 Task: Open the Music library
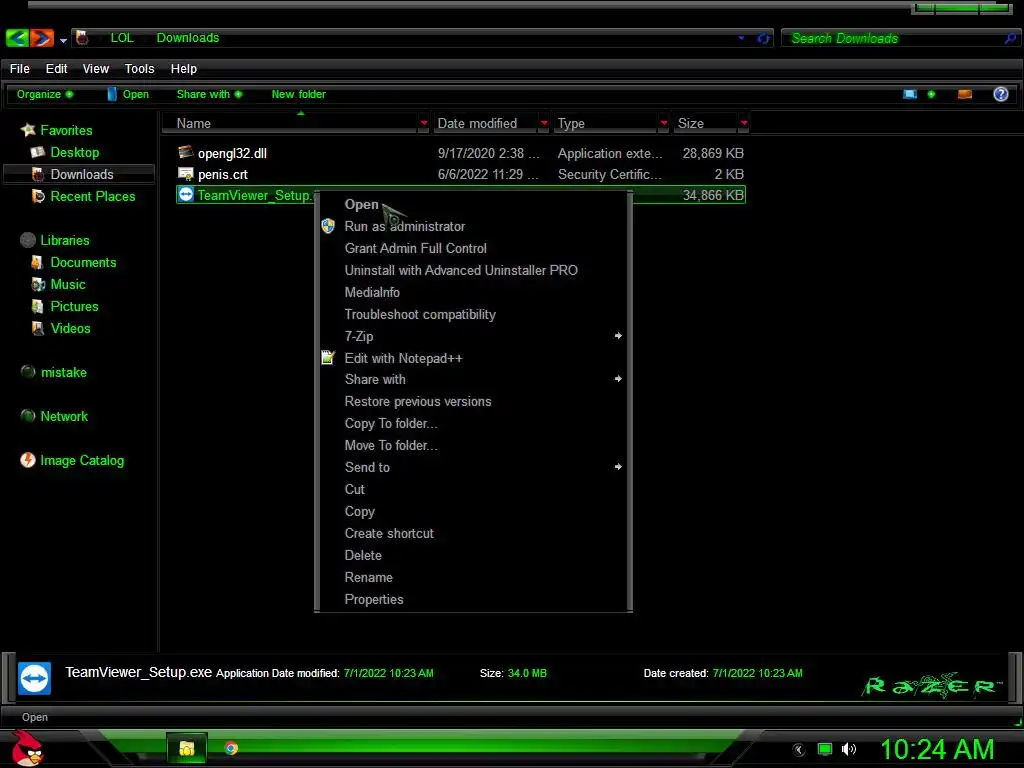pyautogui.click(x=68, y=285)
